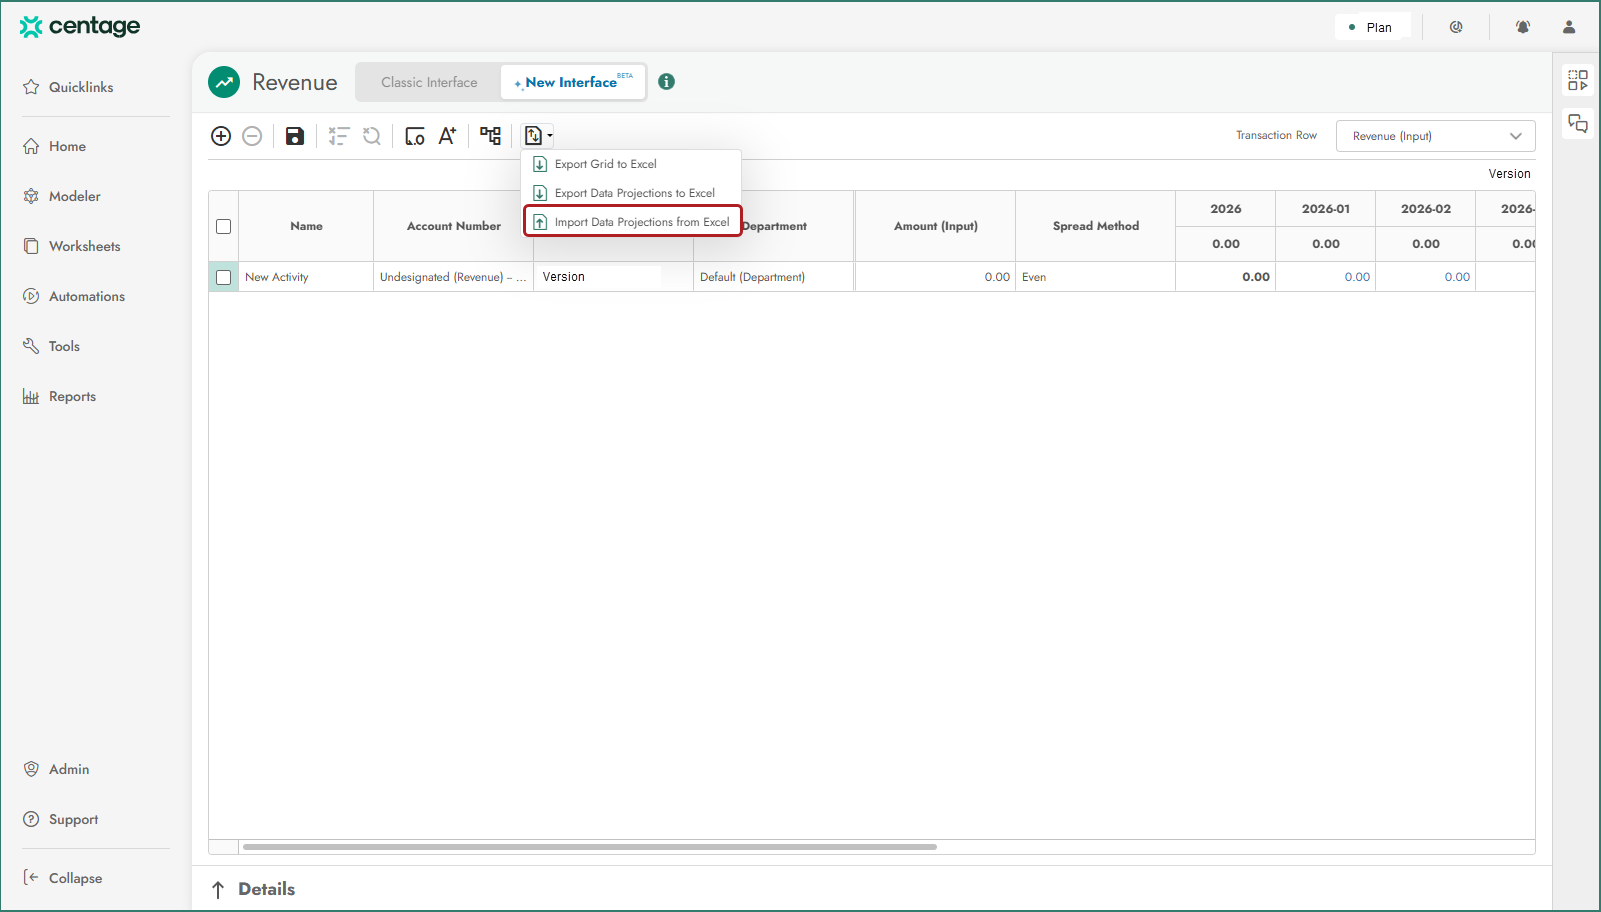
Task: Open Admin page
Action: tap(69, 769)
